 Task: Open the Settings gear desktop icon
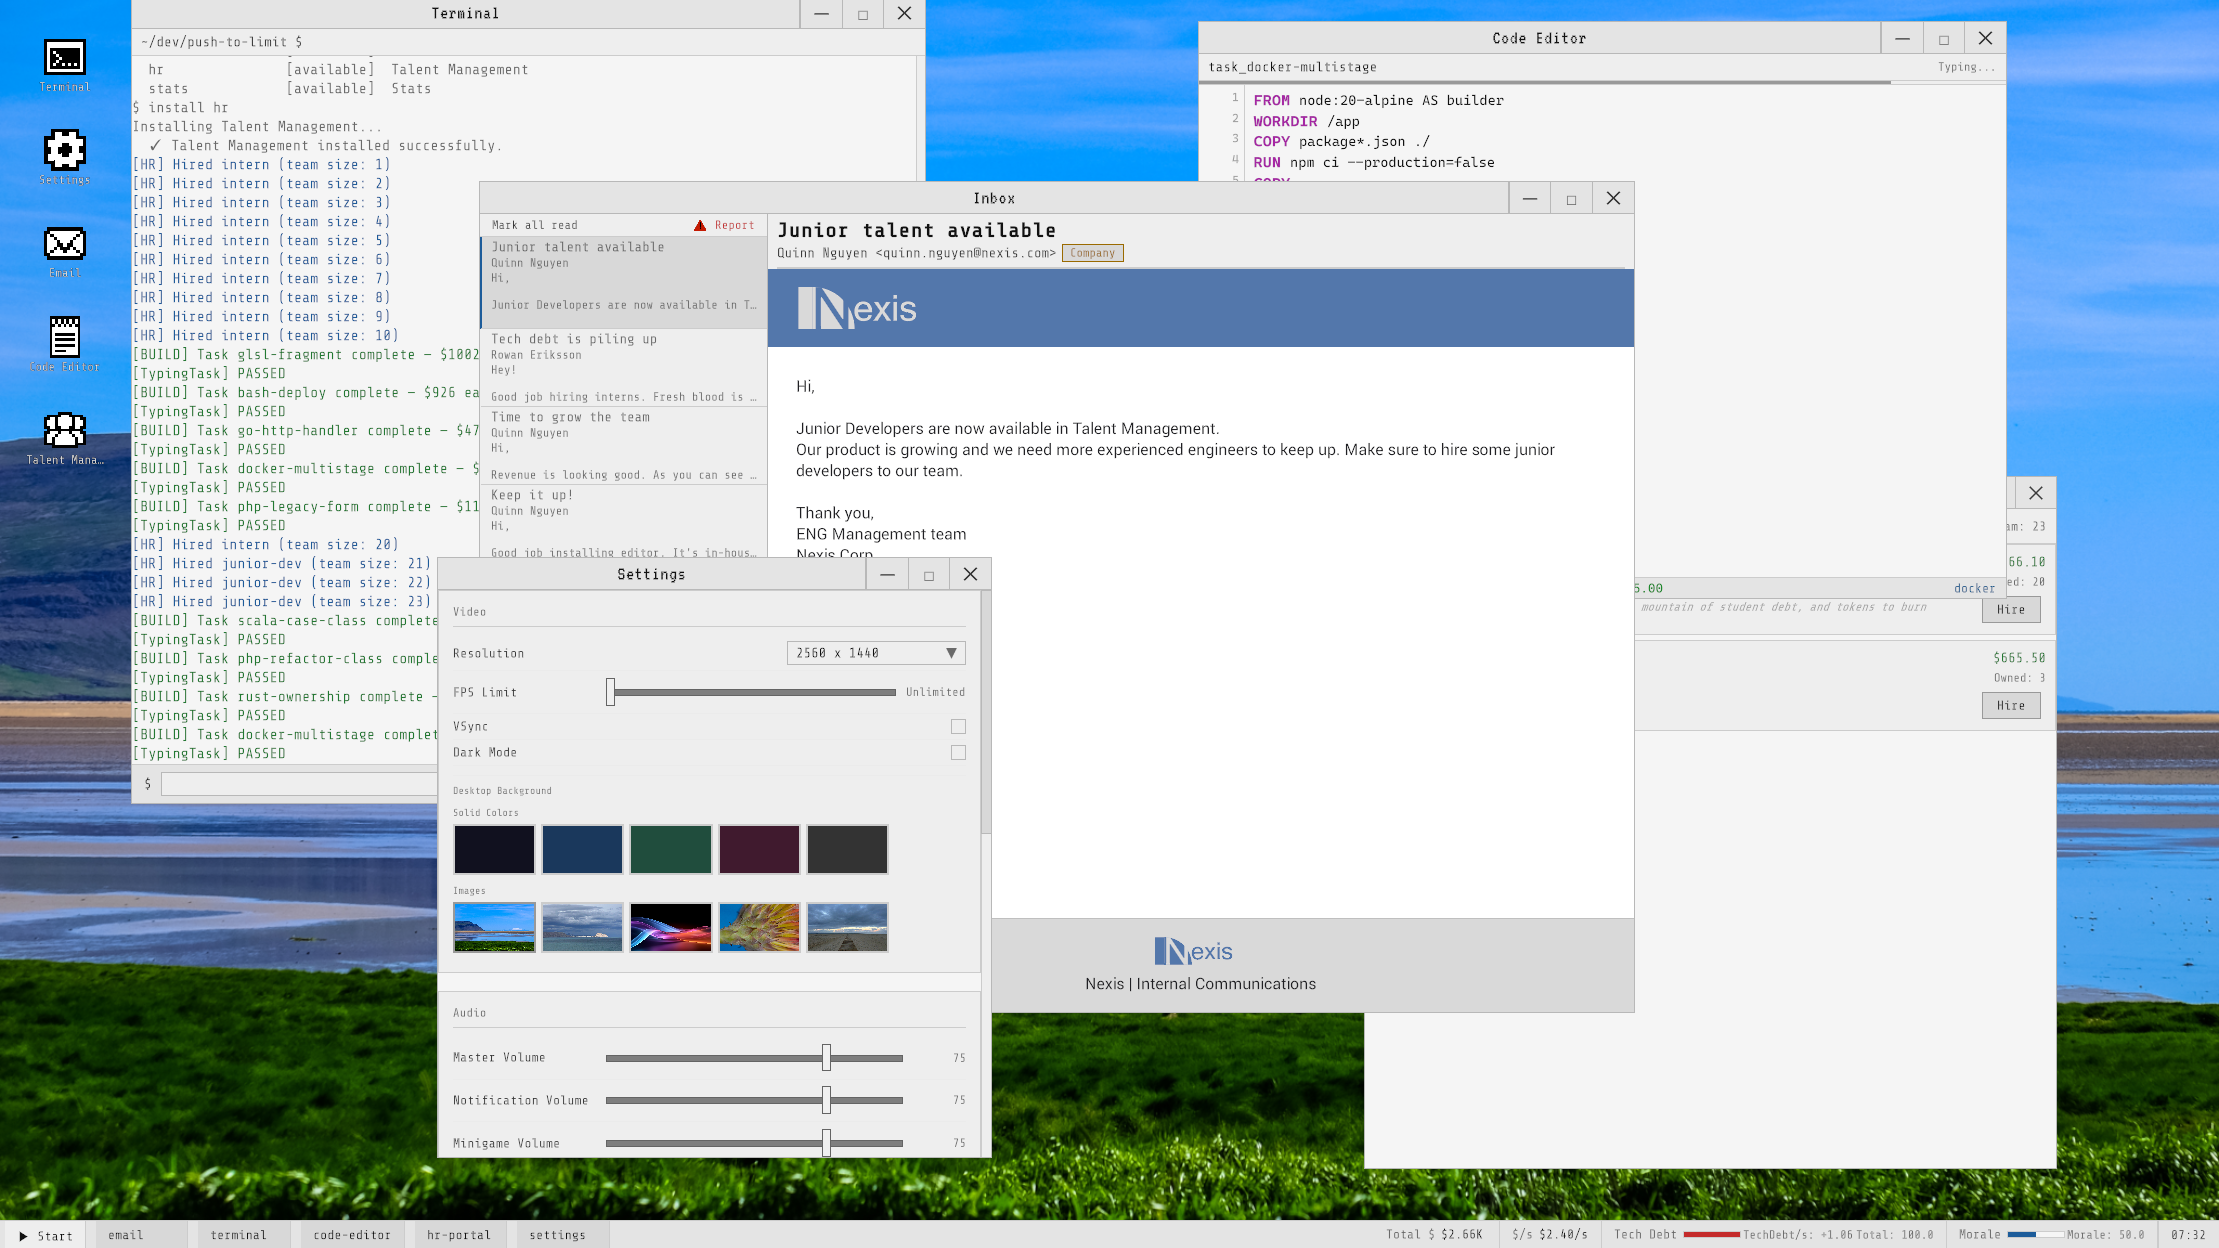click(x=64, y=151)
